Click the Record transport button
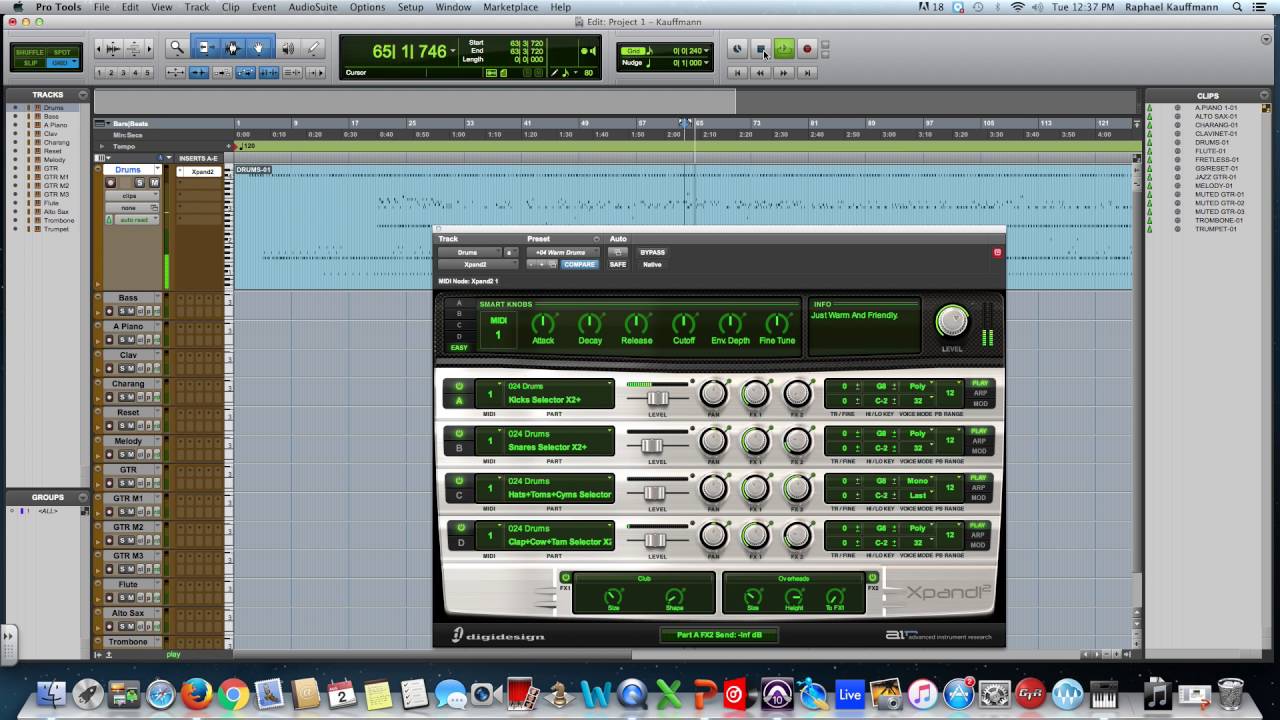 coord(807,48)
